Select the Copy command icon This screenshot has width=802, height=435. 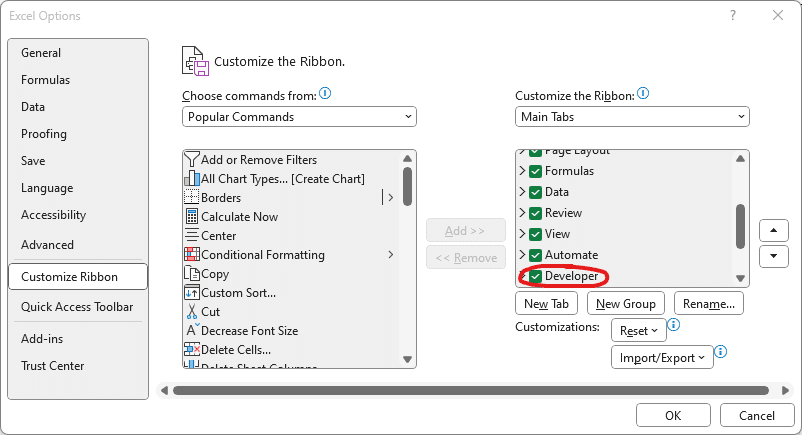(x=193, y=274)
